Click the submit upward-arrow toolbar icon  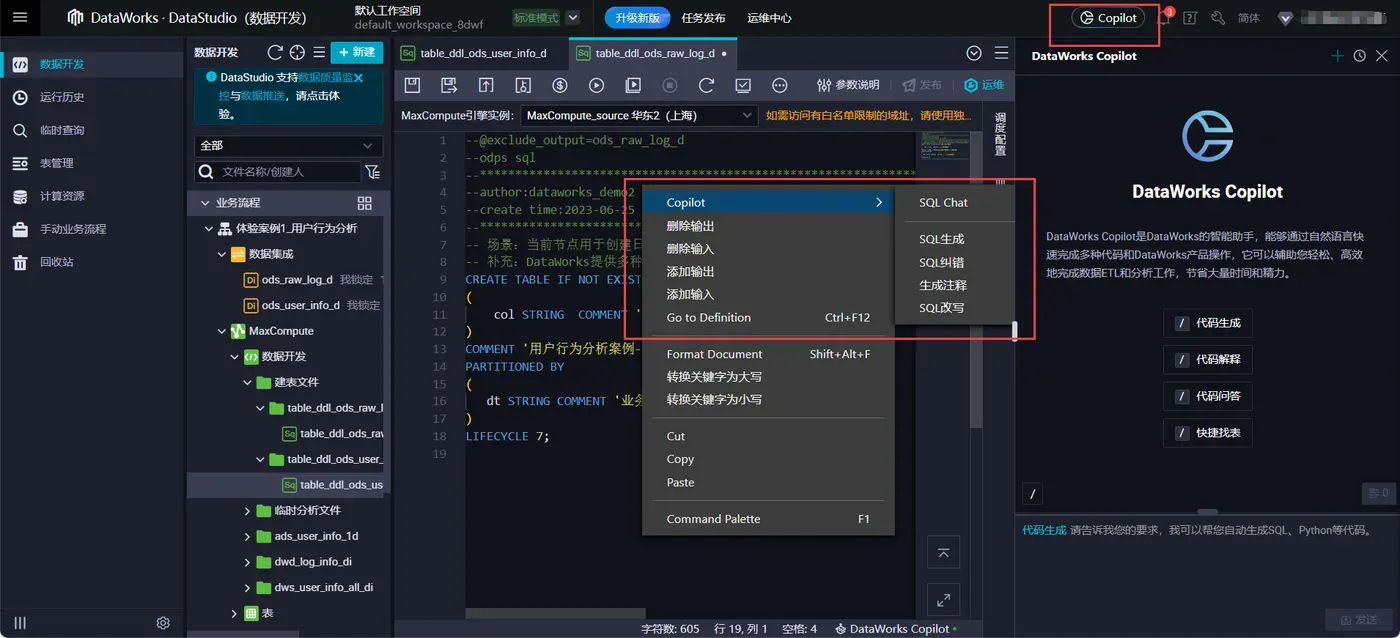coord(486,85)
